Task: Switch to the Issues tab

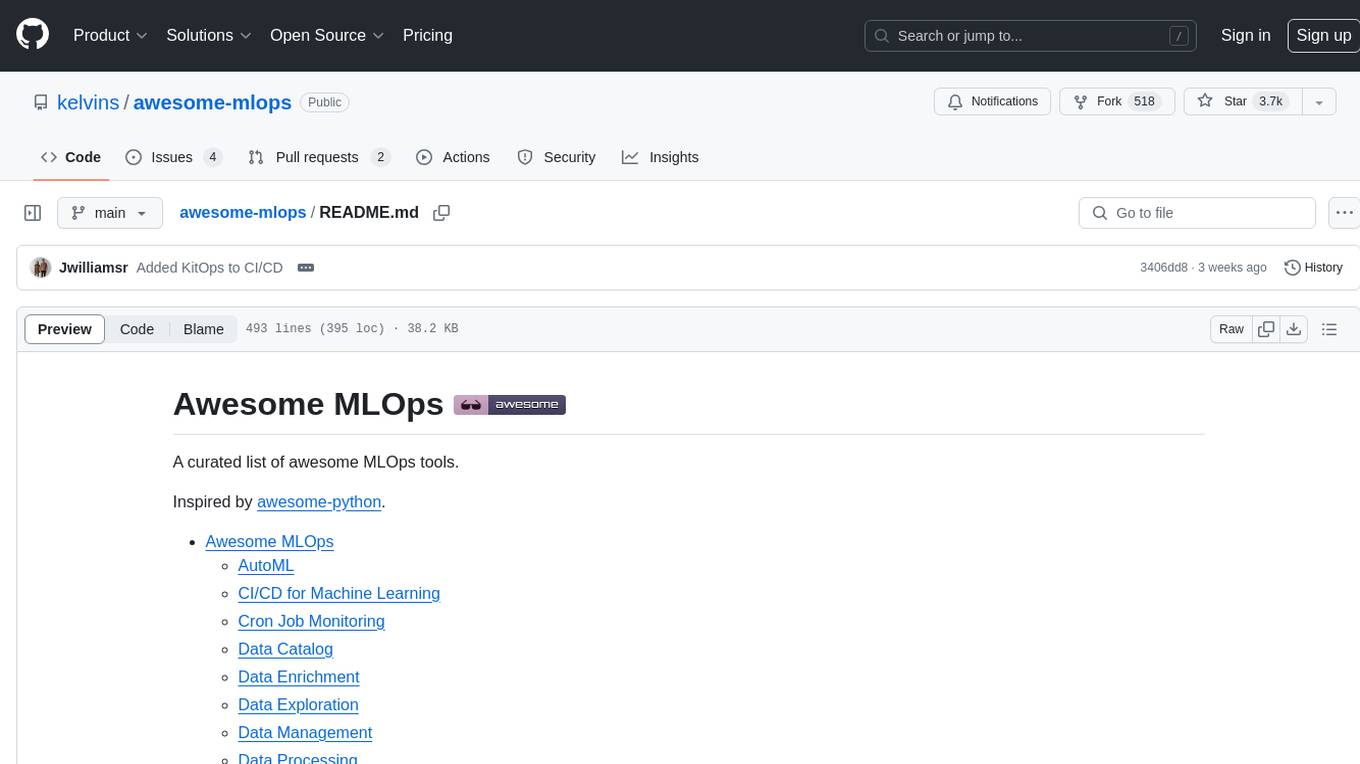Action: point(173,157)
